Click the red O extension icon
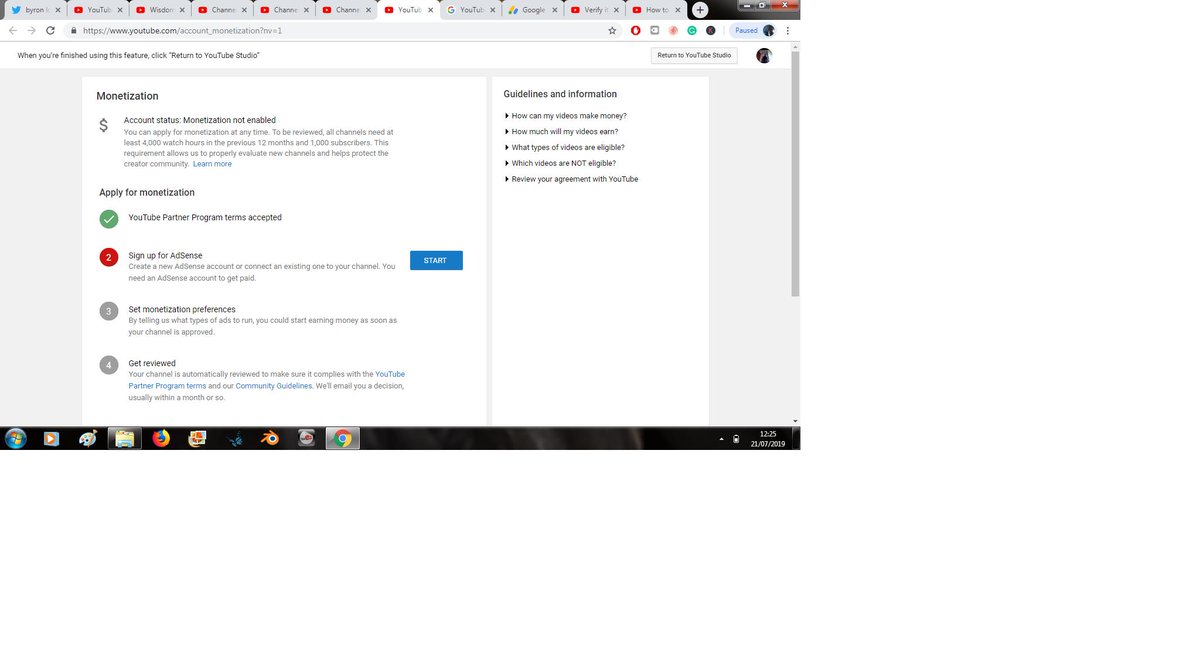The height and width of the screenshot is (672, 1200). 636,31
